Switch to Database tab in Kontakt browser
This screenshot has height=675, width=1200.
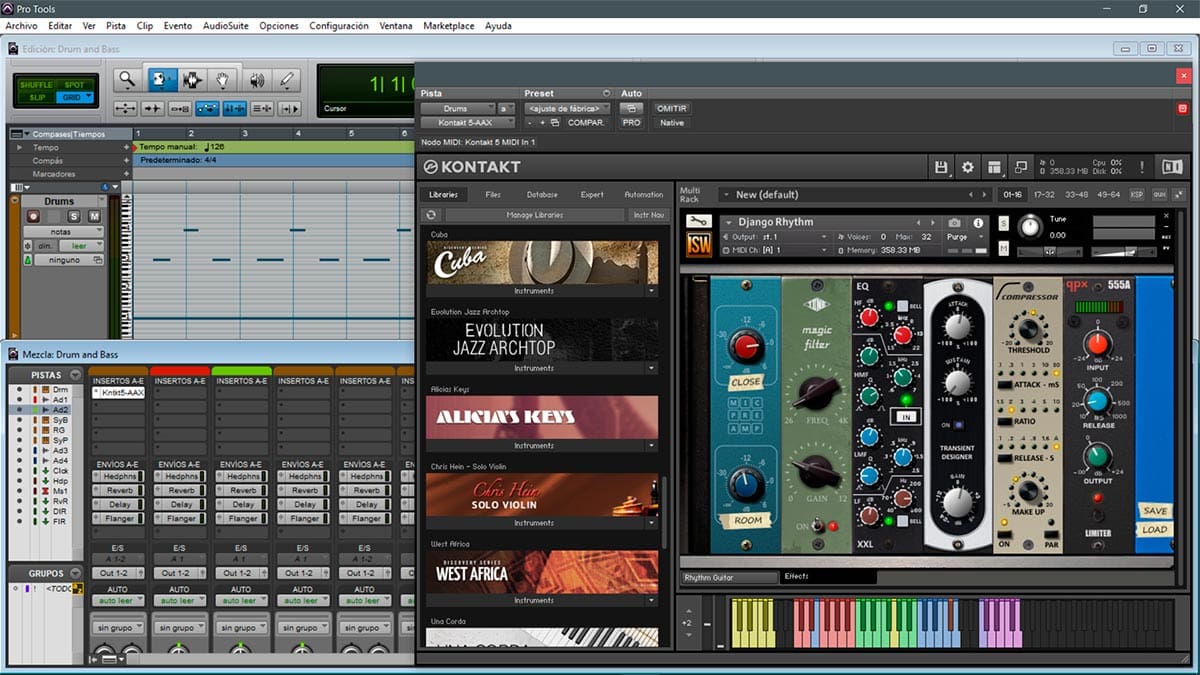click(542, 195)
